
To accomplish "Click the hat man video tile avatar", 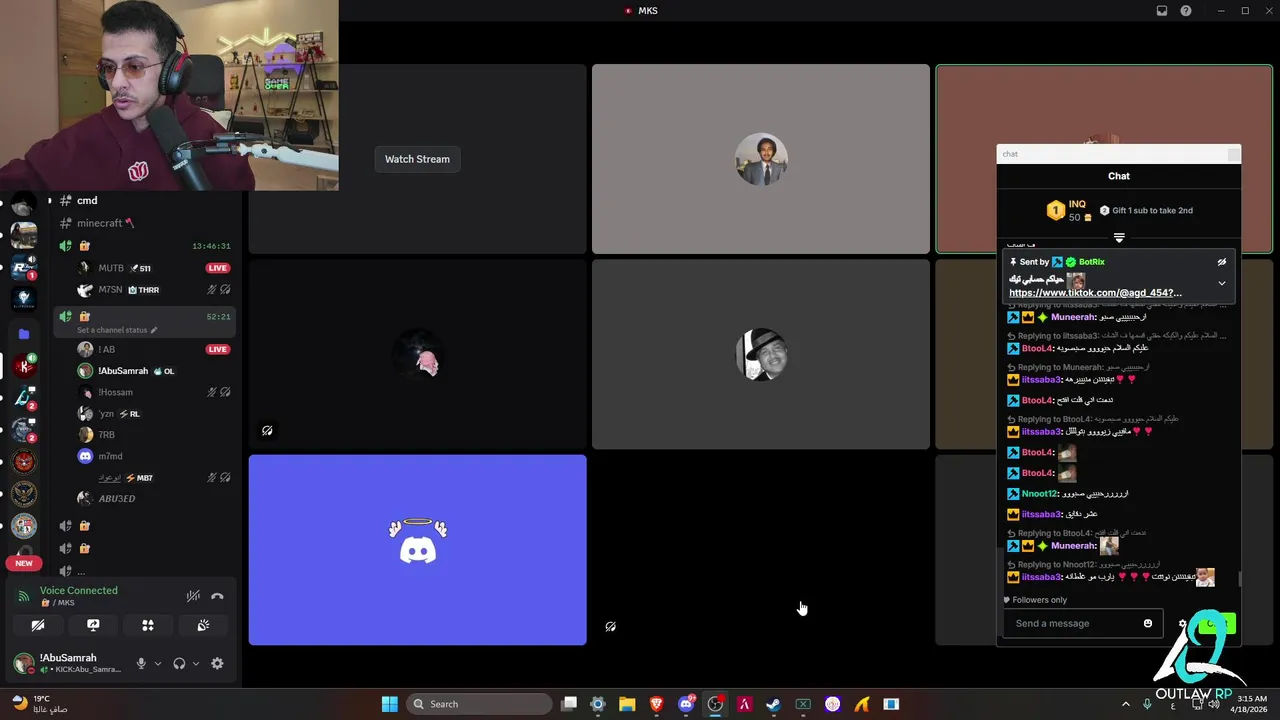I will 761,354.
